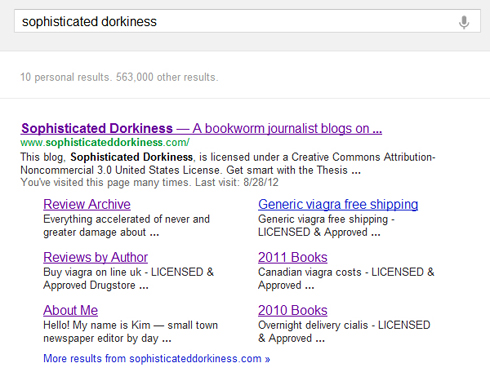Click the snippet 'Everything accelerated of never and'
Screen dimensions: 490x372
(x=127, y=219)
